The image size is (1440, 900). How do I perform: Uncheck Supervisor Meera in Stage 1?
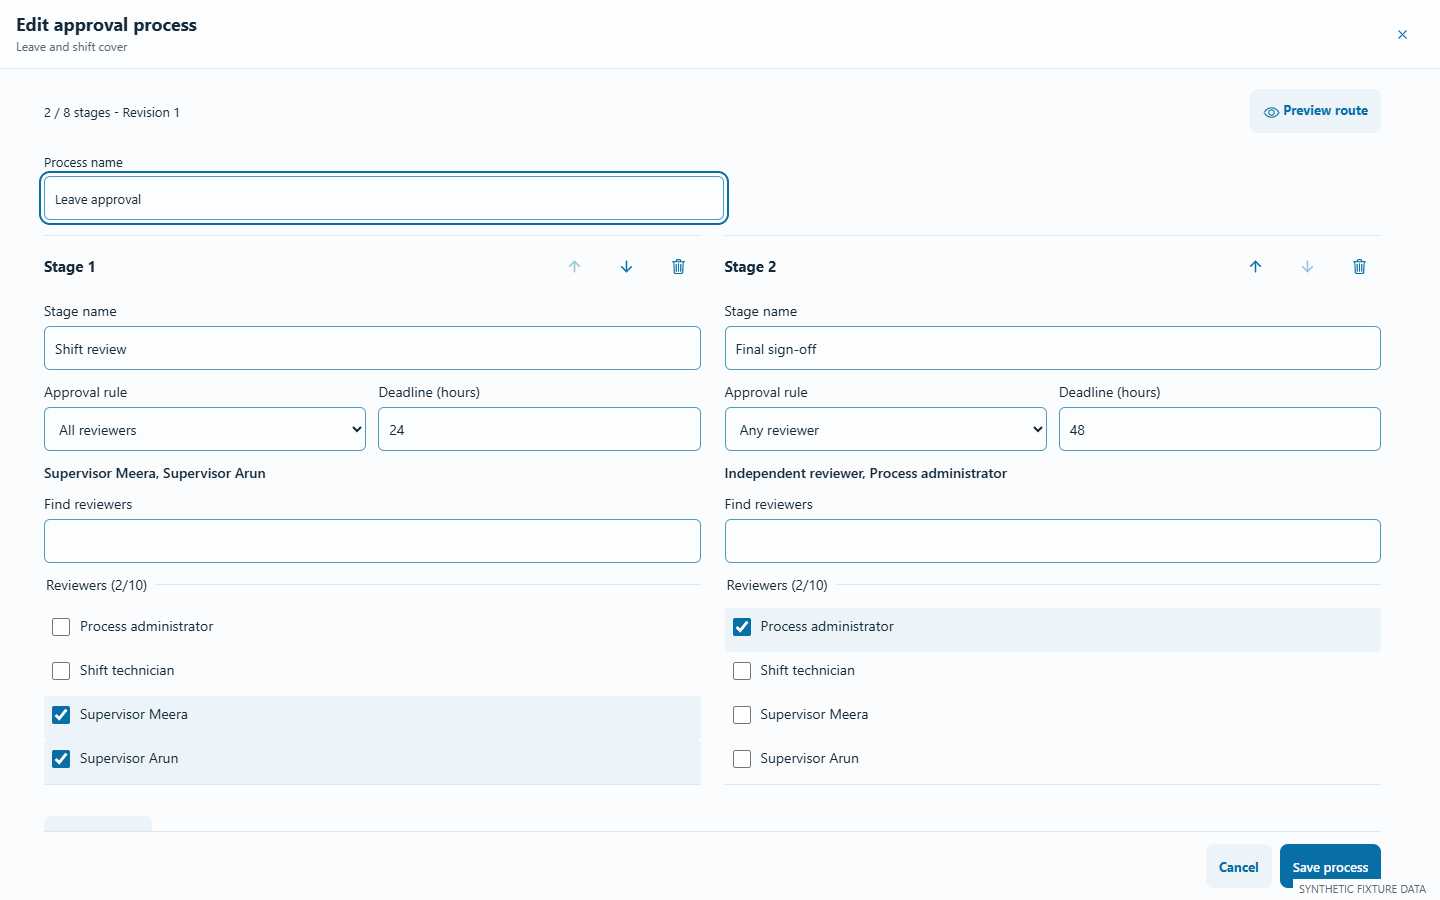[61, 715]
